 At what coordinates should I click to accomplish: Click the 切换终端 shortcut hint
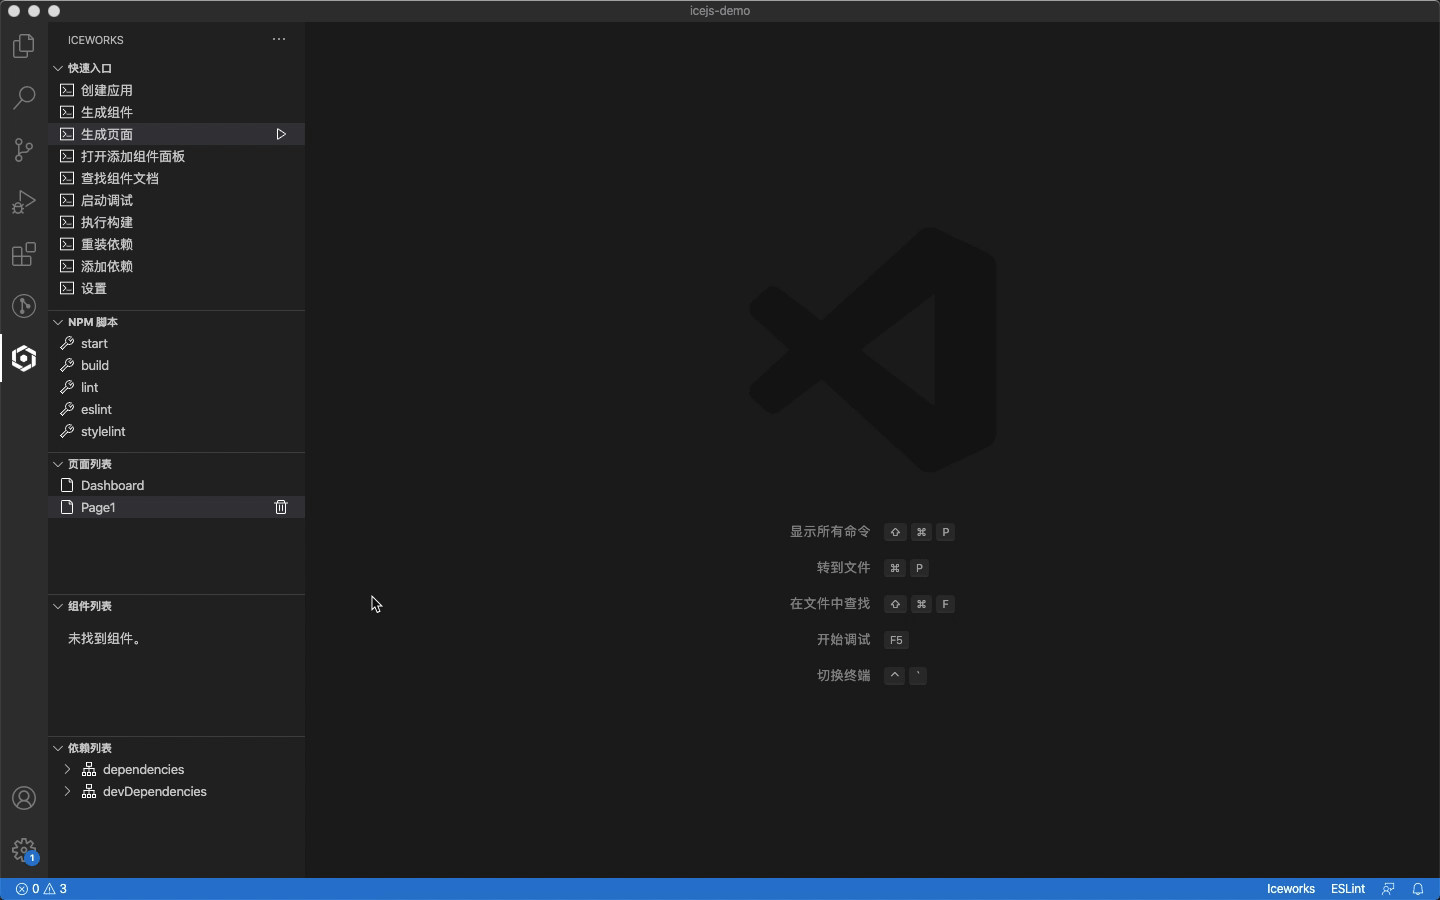pyautogui.click(x=844, y=676)
